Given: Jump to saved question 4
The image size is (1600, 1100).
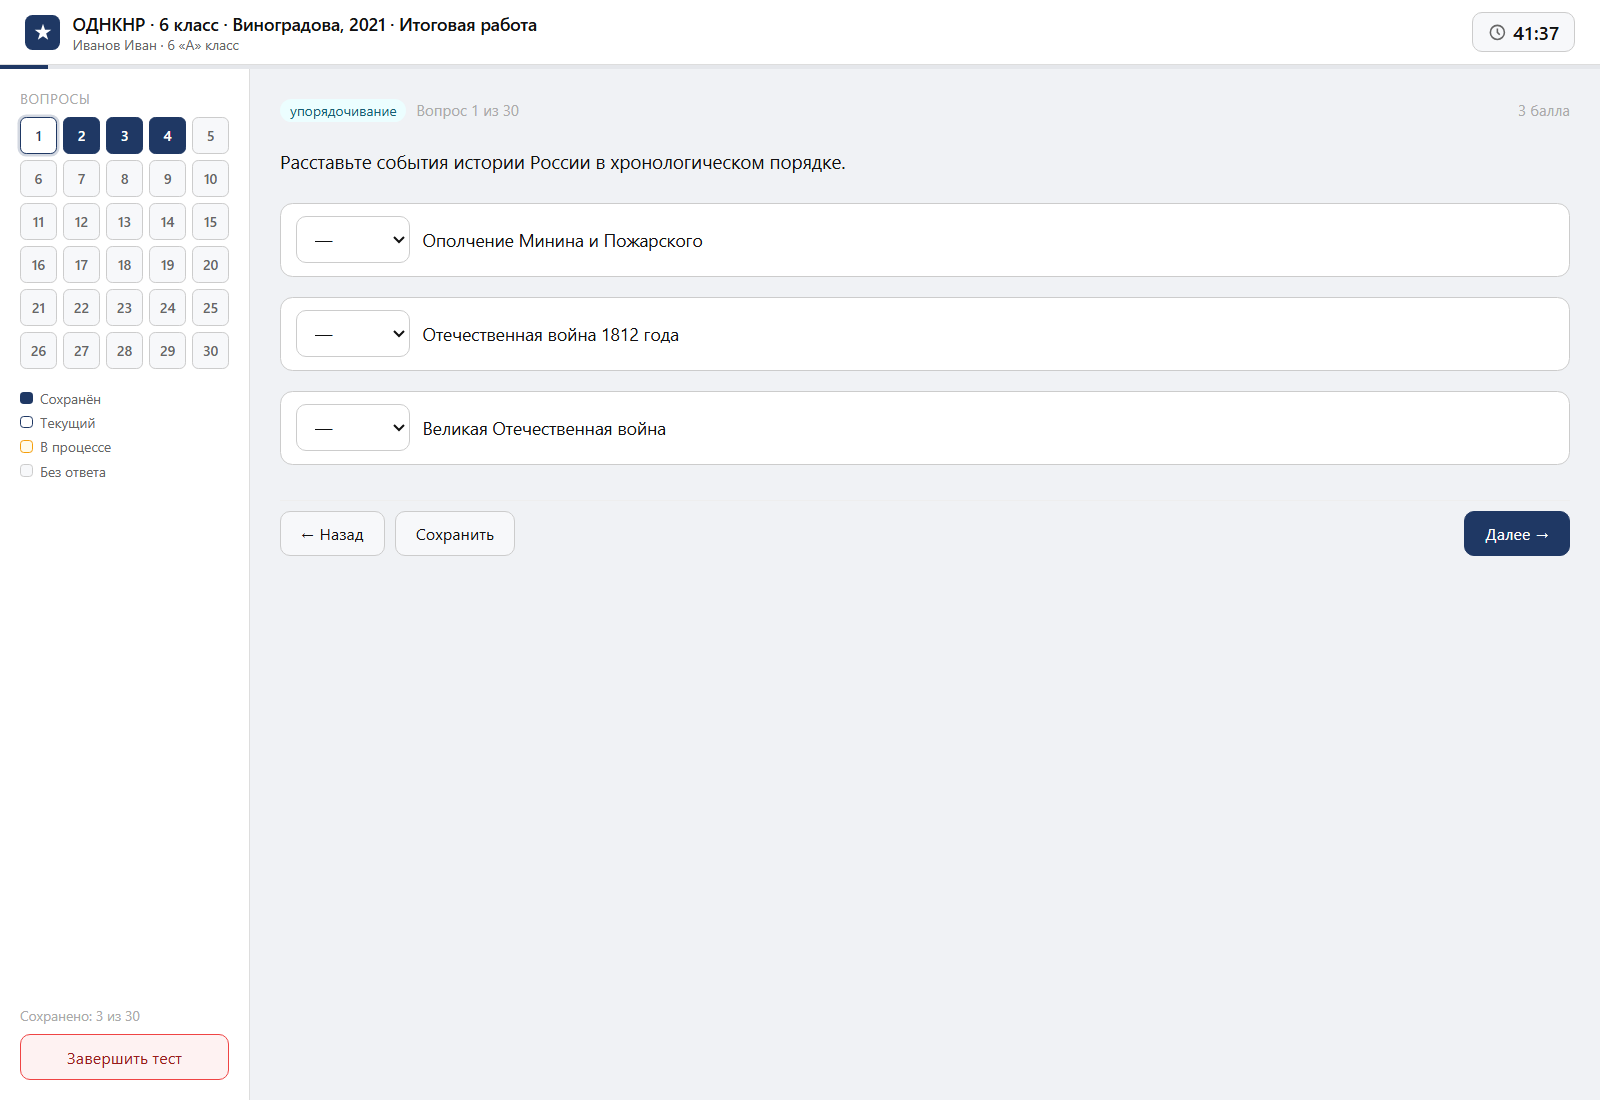Looking at the screenshot, I should 167,136.
